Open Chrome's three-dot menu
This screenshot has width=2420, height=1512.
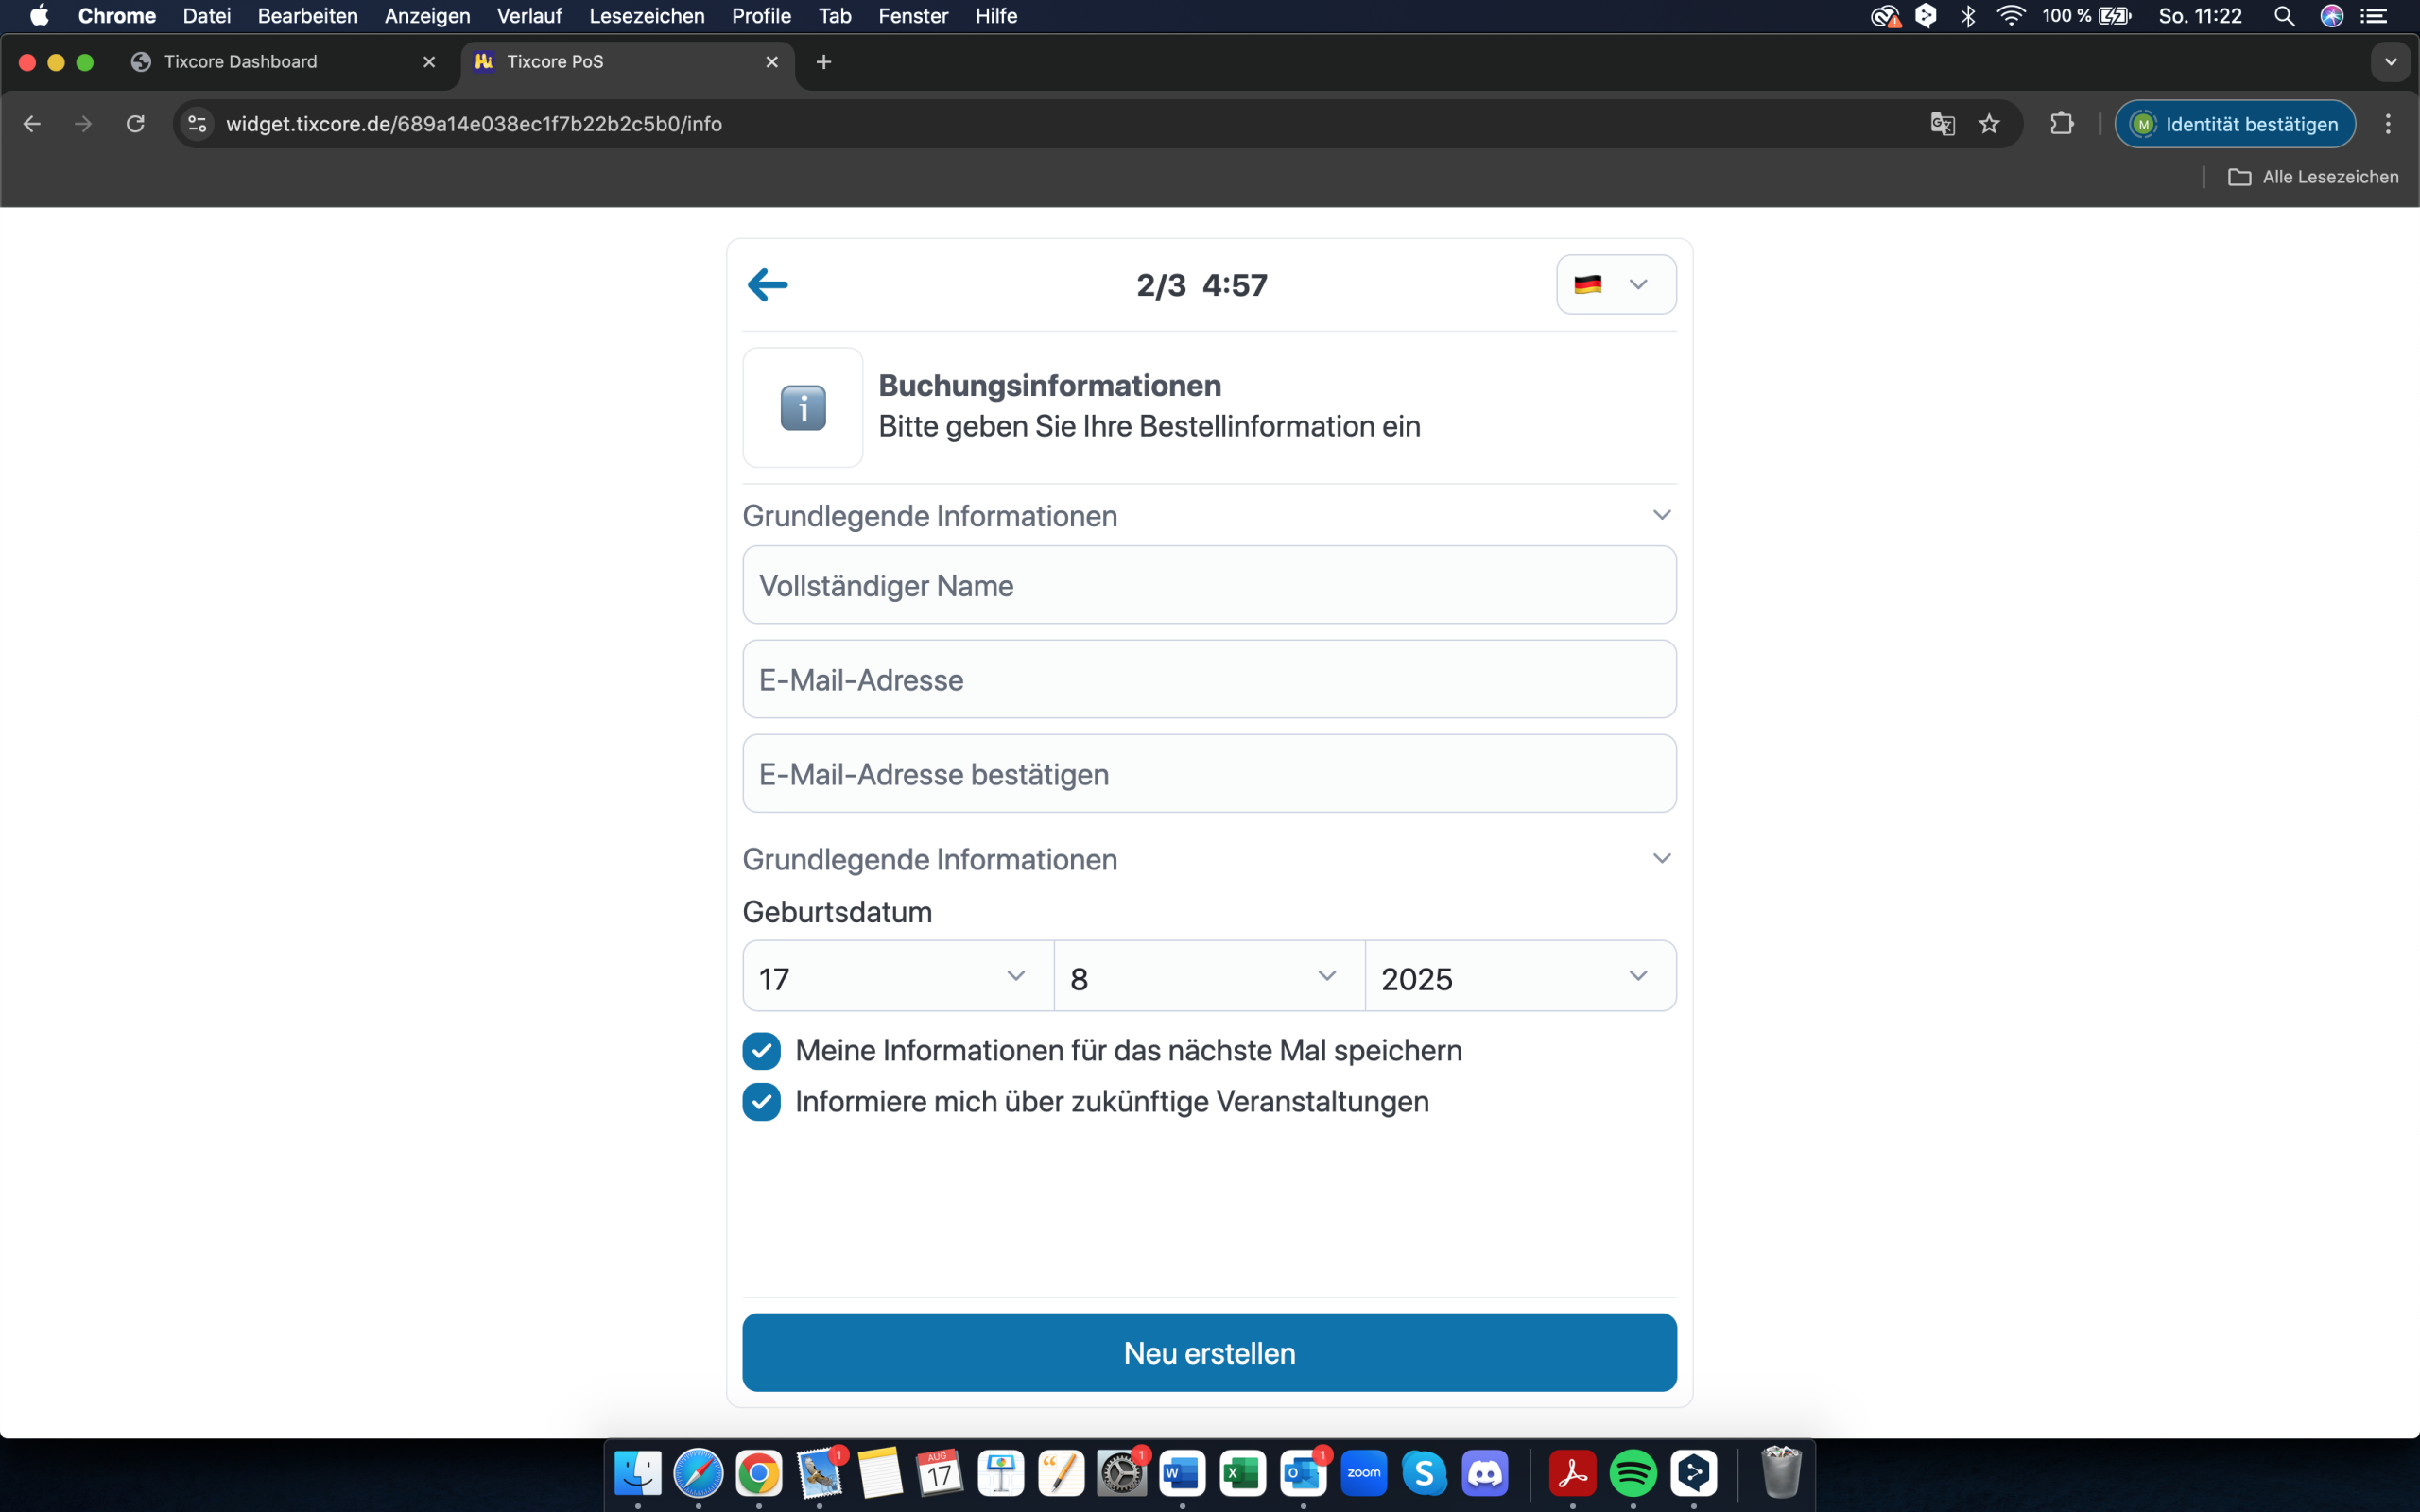2388,124
